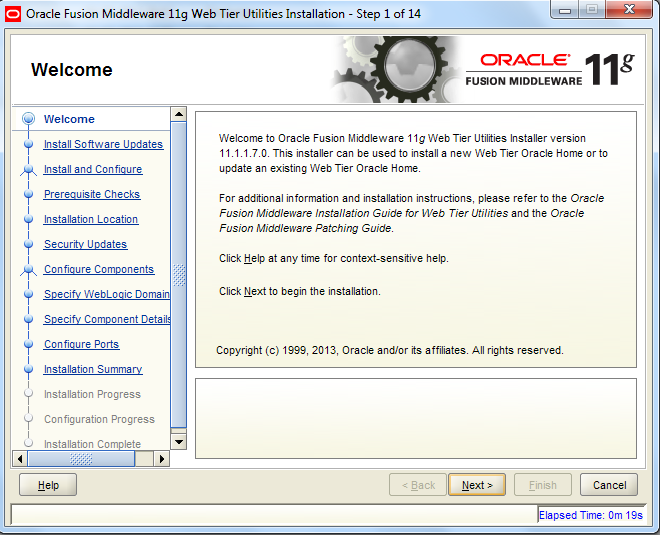Click the Install Software Updates step bullet

coord(29,144)
